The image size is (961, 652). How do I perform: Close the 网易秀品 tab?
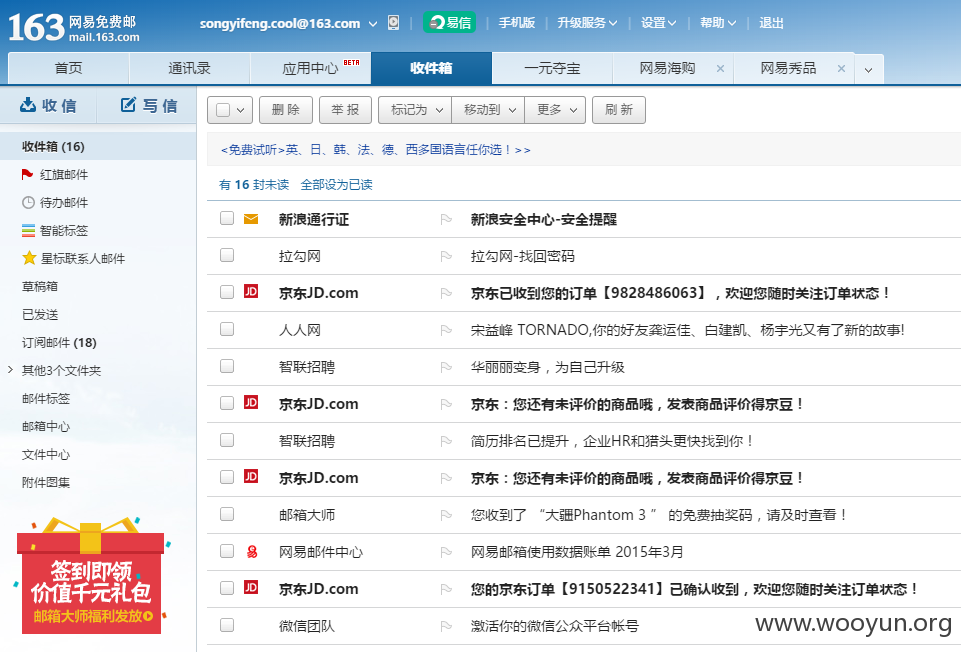(x=841, y=69)
